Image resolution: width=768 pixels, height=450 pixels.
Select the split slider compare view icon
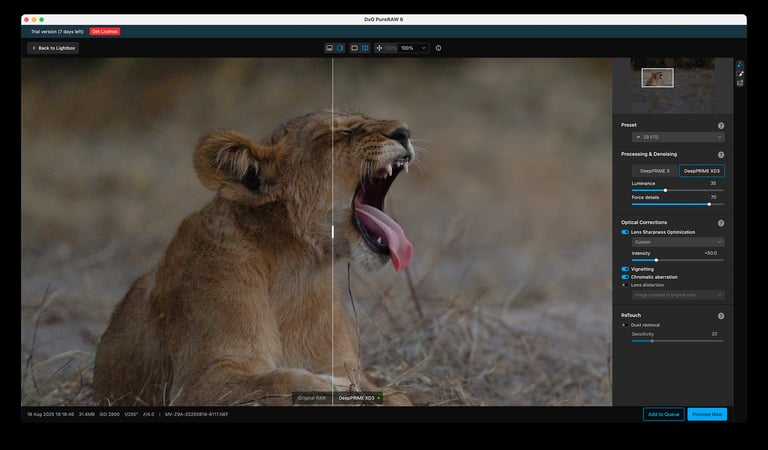[x=340, y=48]
